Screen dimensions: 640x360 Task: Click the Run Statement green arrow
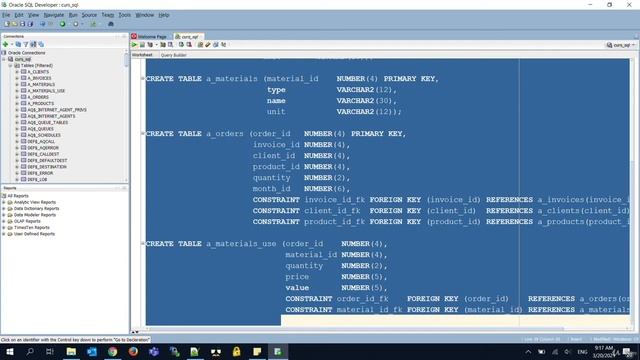pos(134,44)
